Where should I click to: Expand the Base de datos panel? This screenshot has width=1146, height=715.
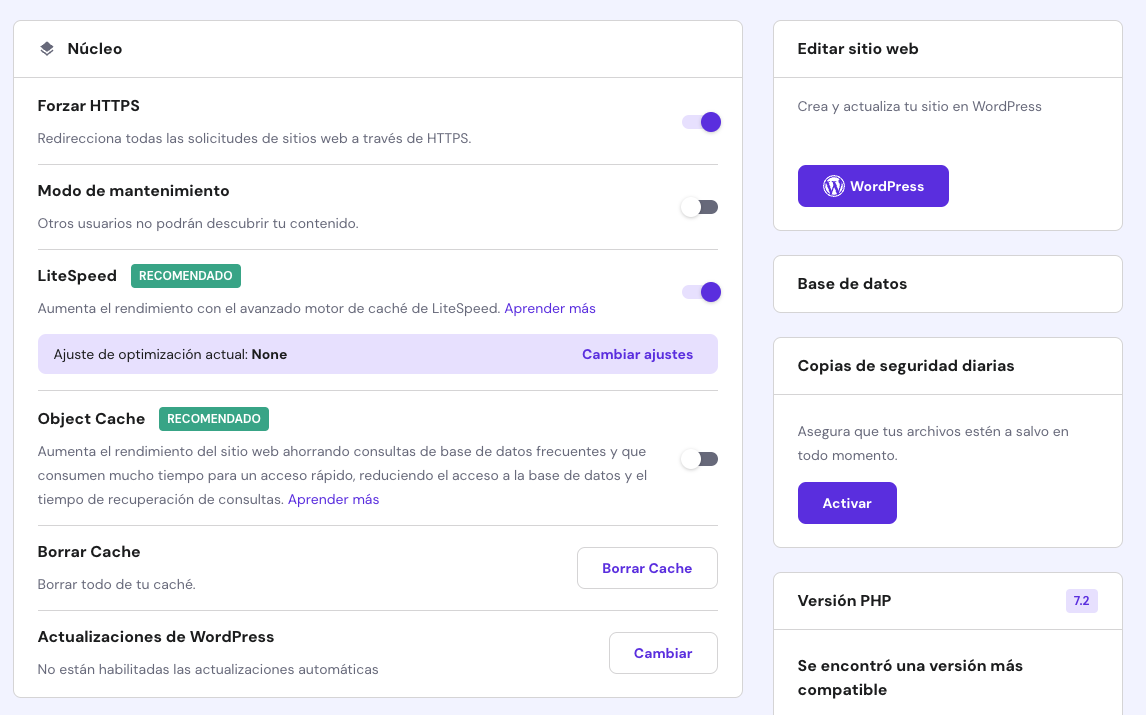(947, 284)
